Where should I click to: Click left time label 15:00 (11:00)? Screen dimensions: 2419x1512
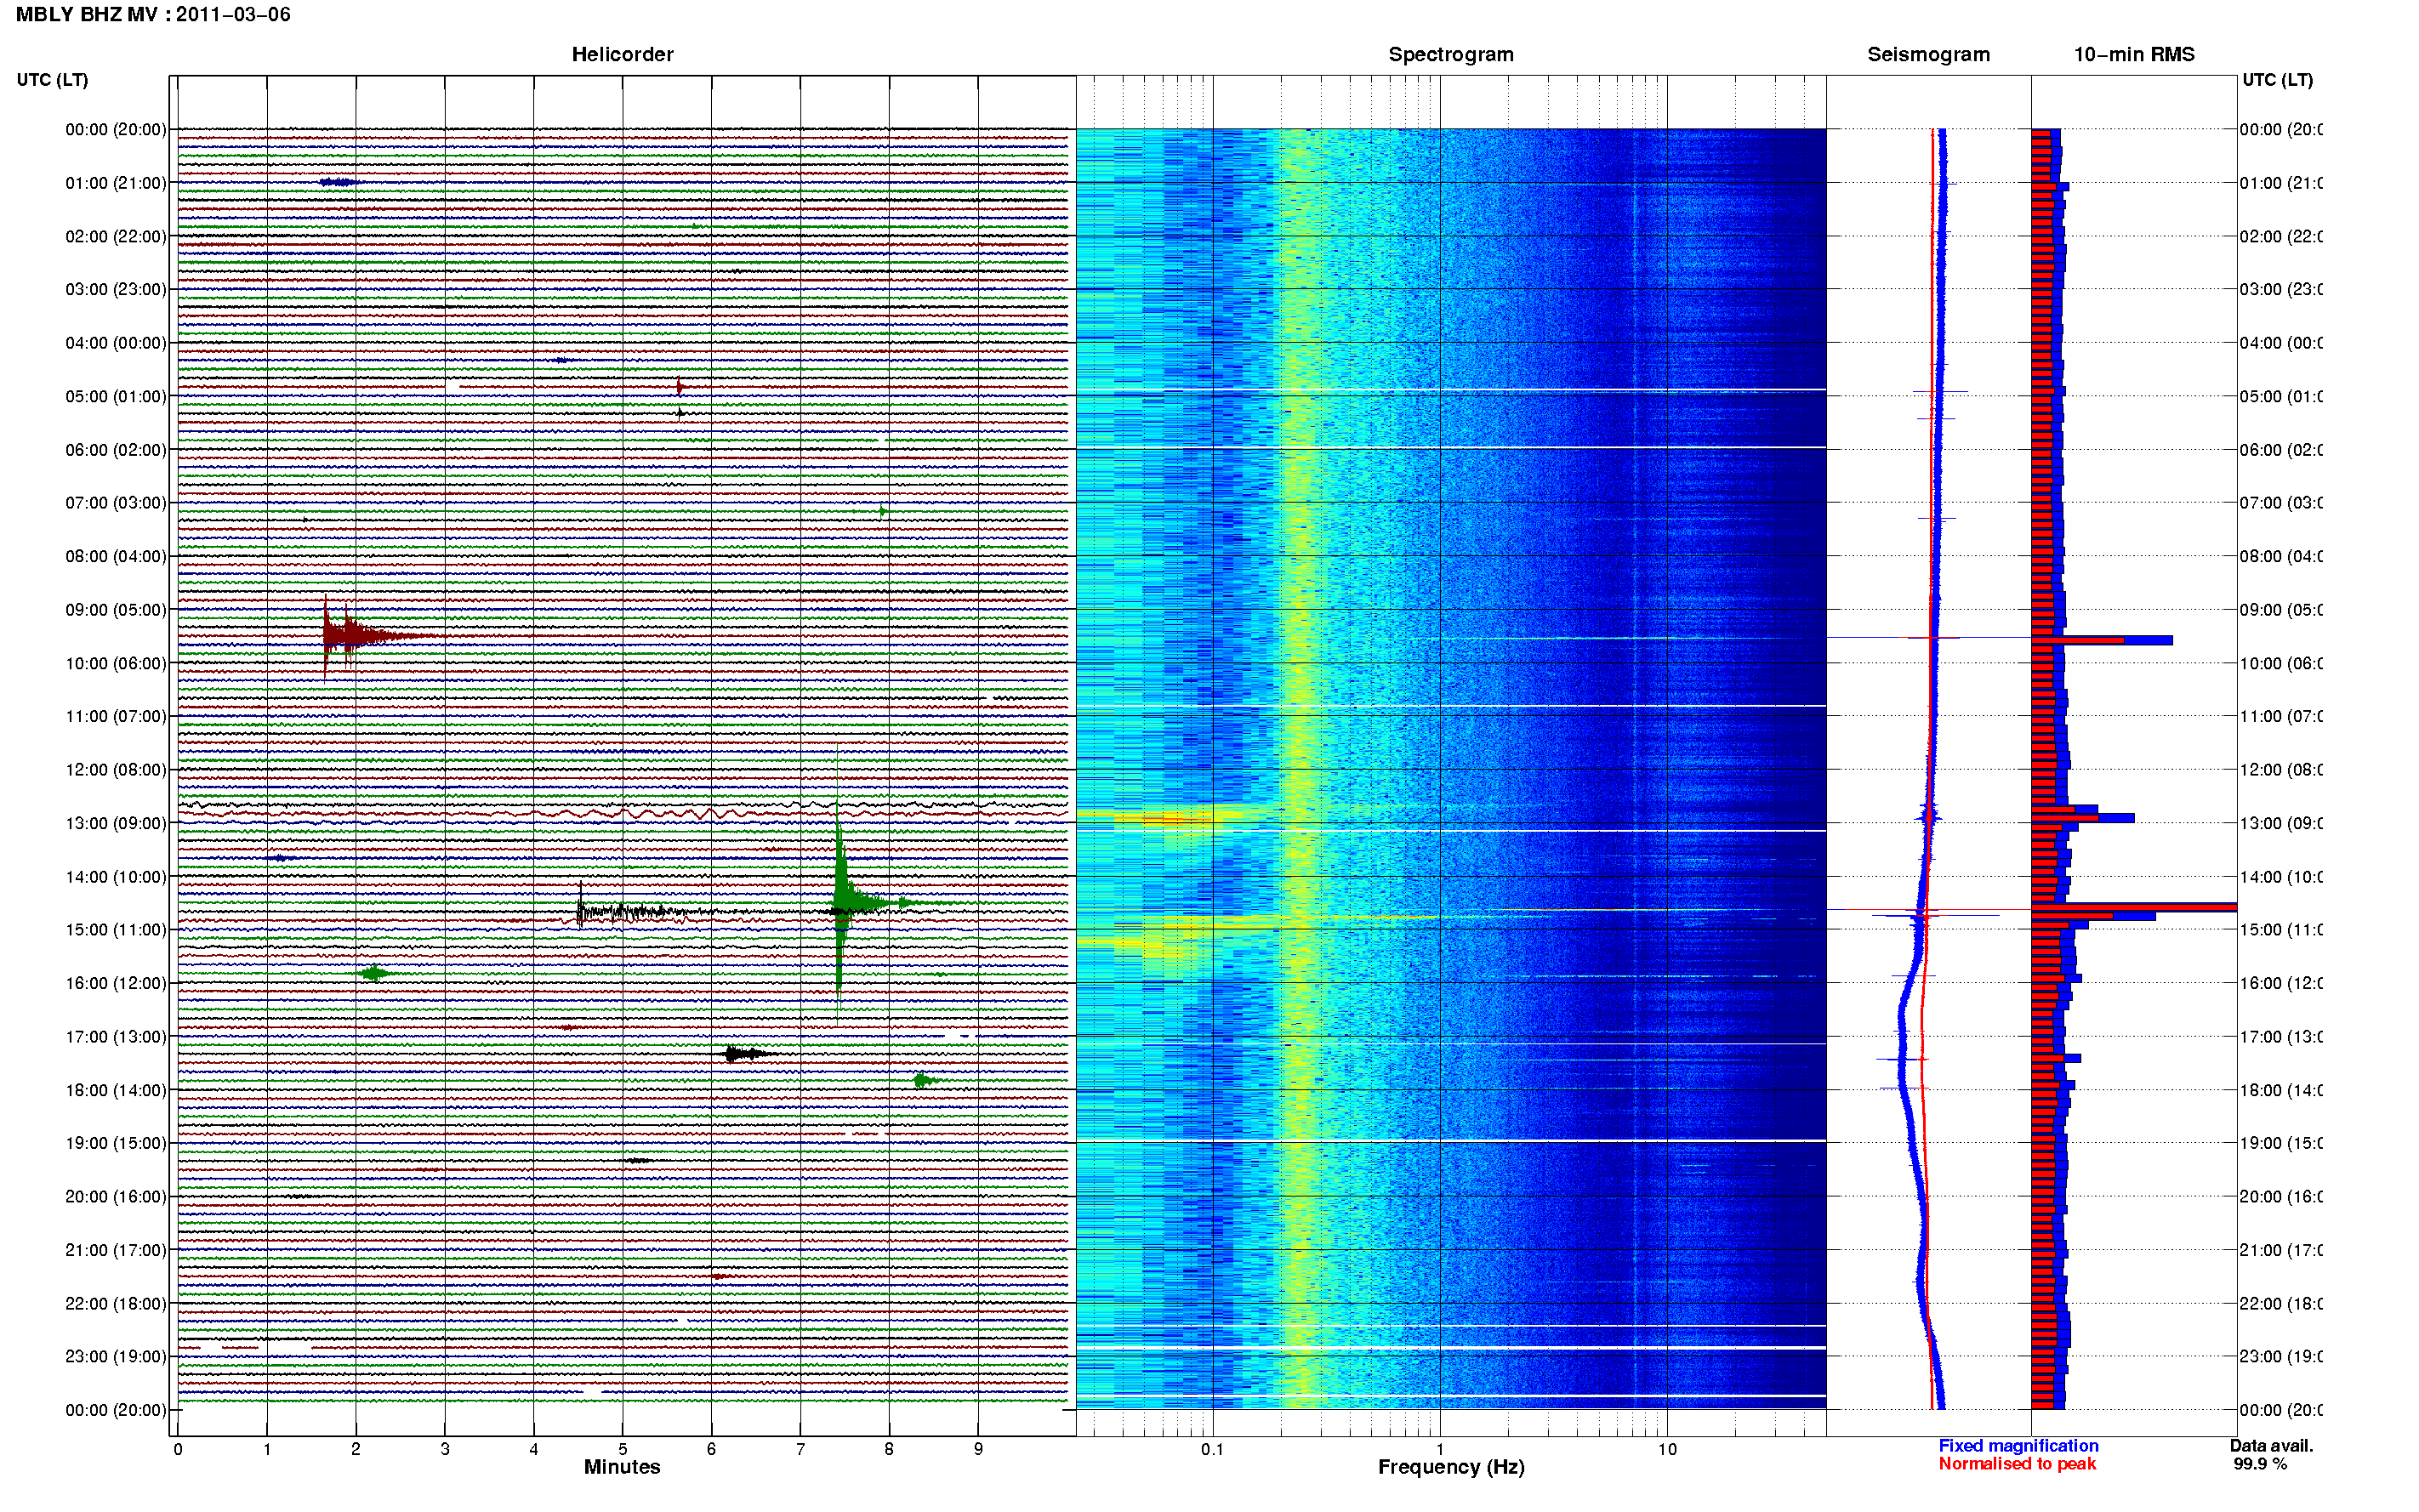point(116,930)
